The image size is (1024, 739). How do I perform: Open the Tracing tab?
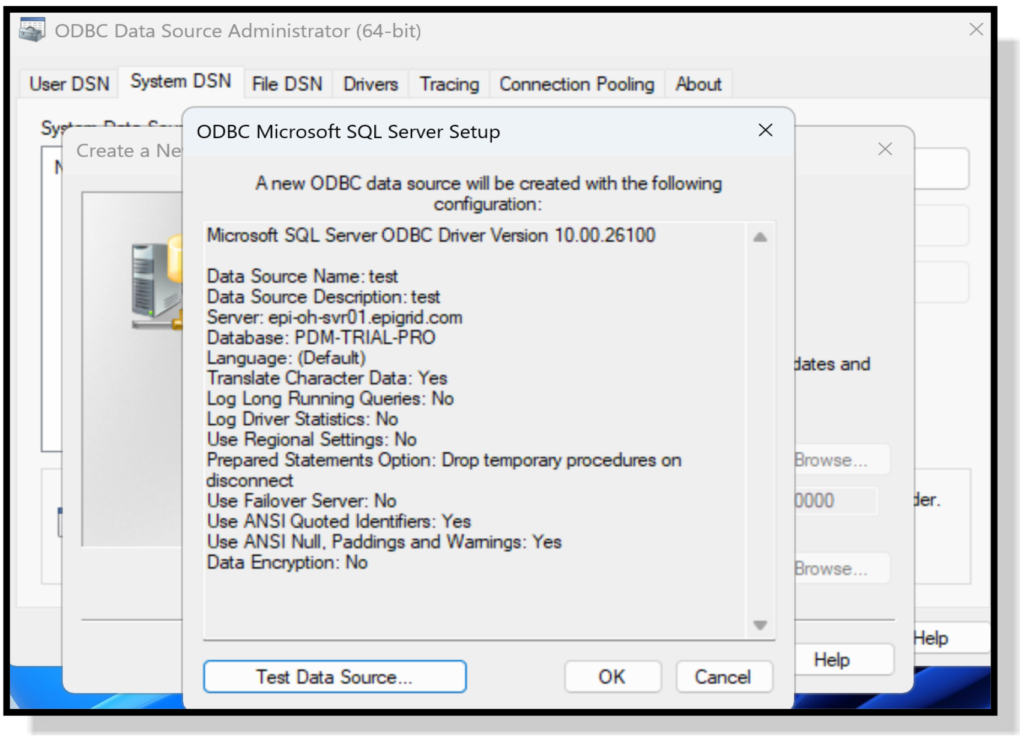(449, 84)
